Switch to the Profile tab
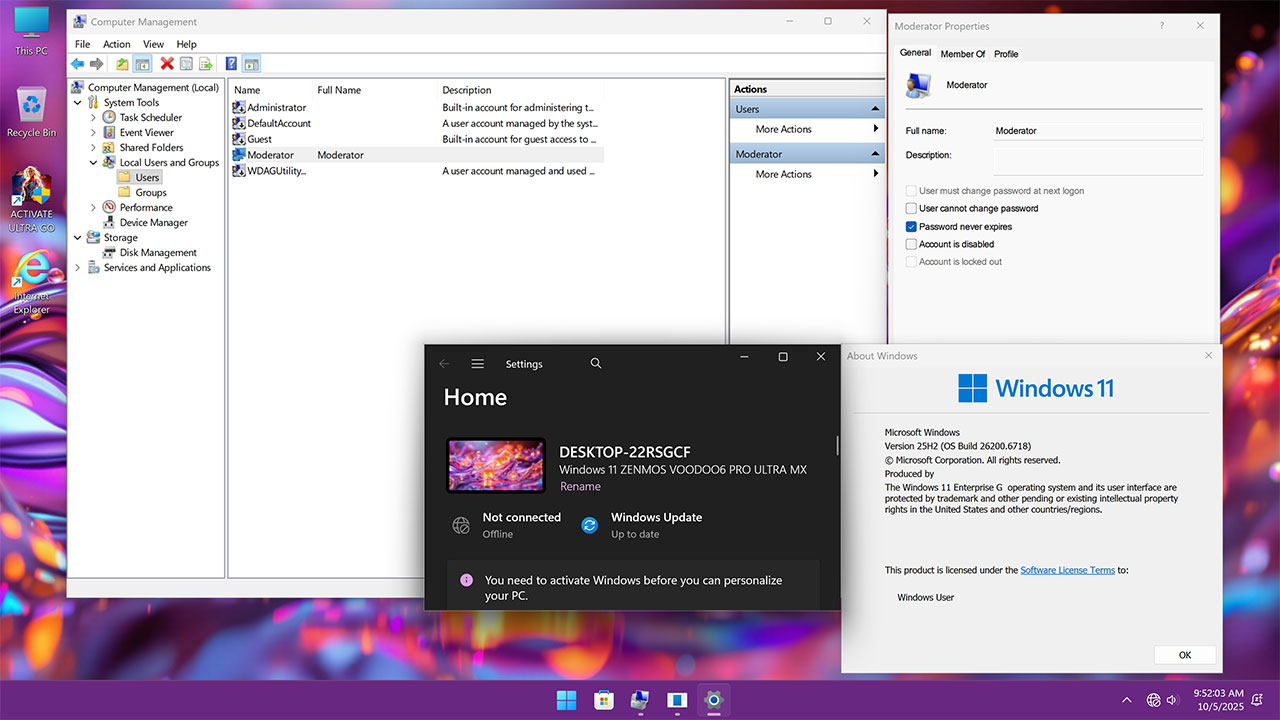 click(1006, 54)
